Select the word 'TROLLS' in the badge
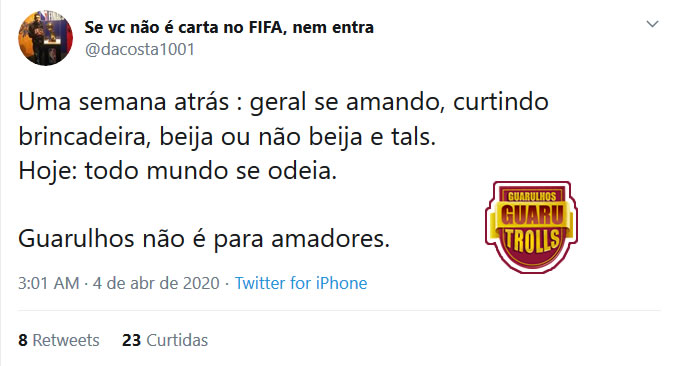 point(533,241)
